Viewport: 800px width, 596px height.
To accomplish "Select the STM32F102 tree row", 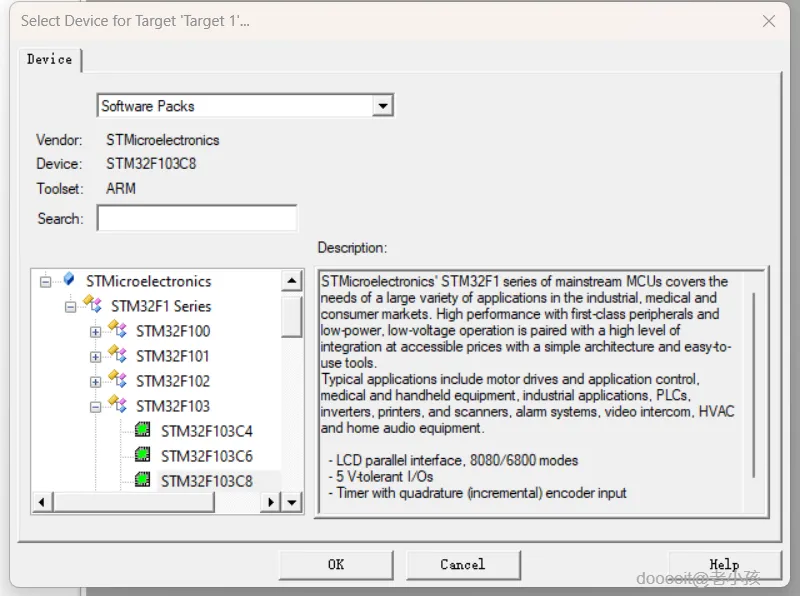I will pyautogui.click(x=173, y=382).
